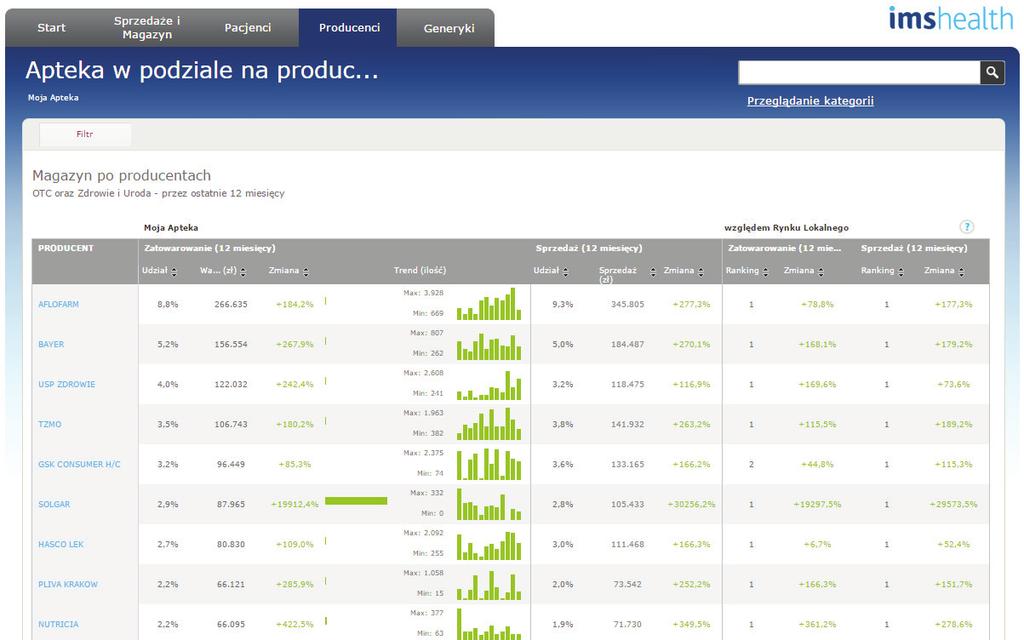Screen dimensions: 1024x640
Task: Sort by the Wa... (zł) column
Action: (243, 272)
